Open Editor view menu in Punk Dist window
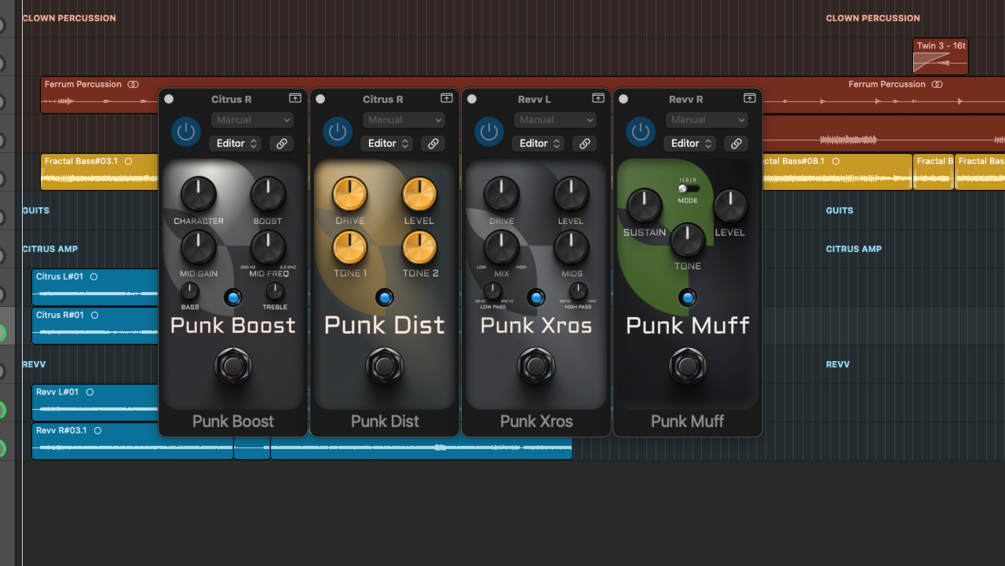The image size is (1005, 566). (x=387, y=144)
